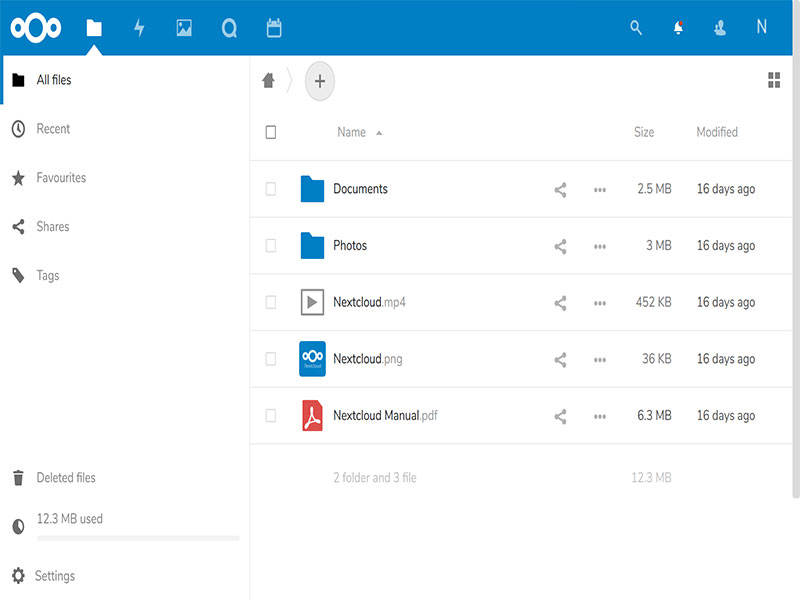Open the Gallery app in top bar
Screen dimensions: 800x600
(184, 28)
